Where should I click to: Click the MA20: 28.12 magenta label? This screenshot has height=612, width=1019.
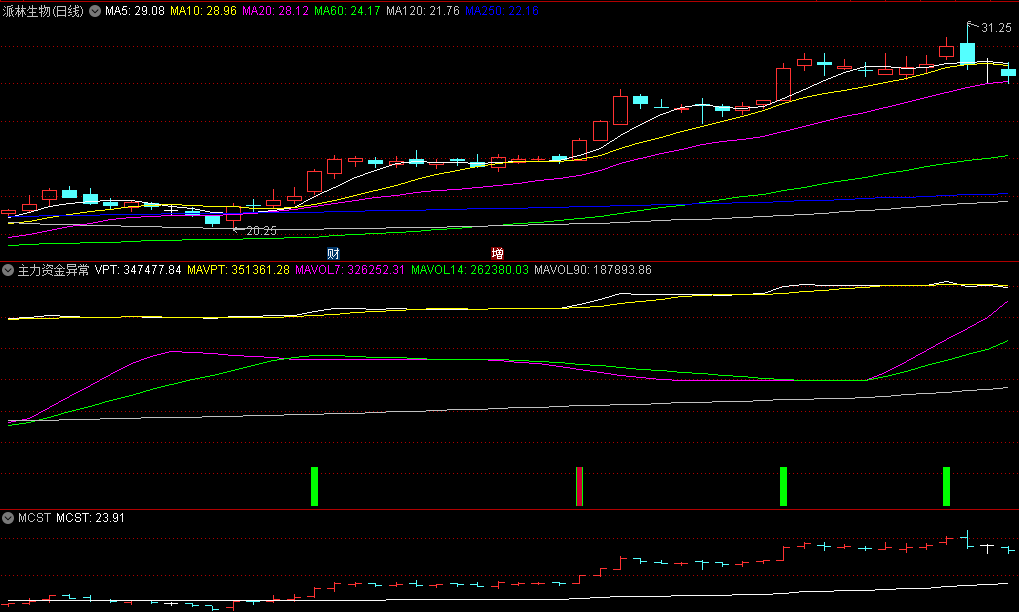[x=276, y=11]
